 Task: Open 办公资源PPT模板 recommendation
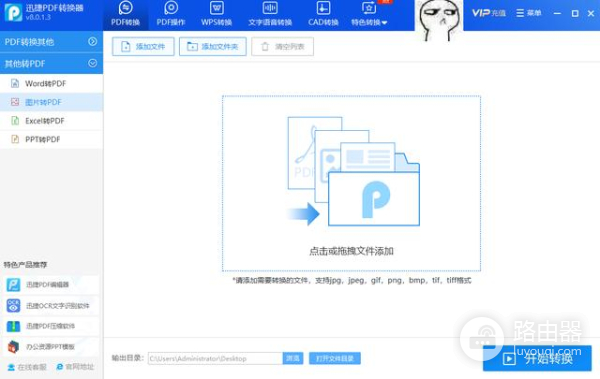(51, 347)
